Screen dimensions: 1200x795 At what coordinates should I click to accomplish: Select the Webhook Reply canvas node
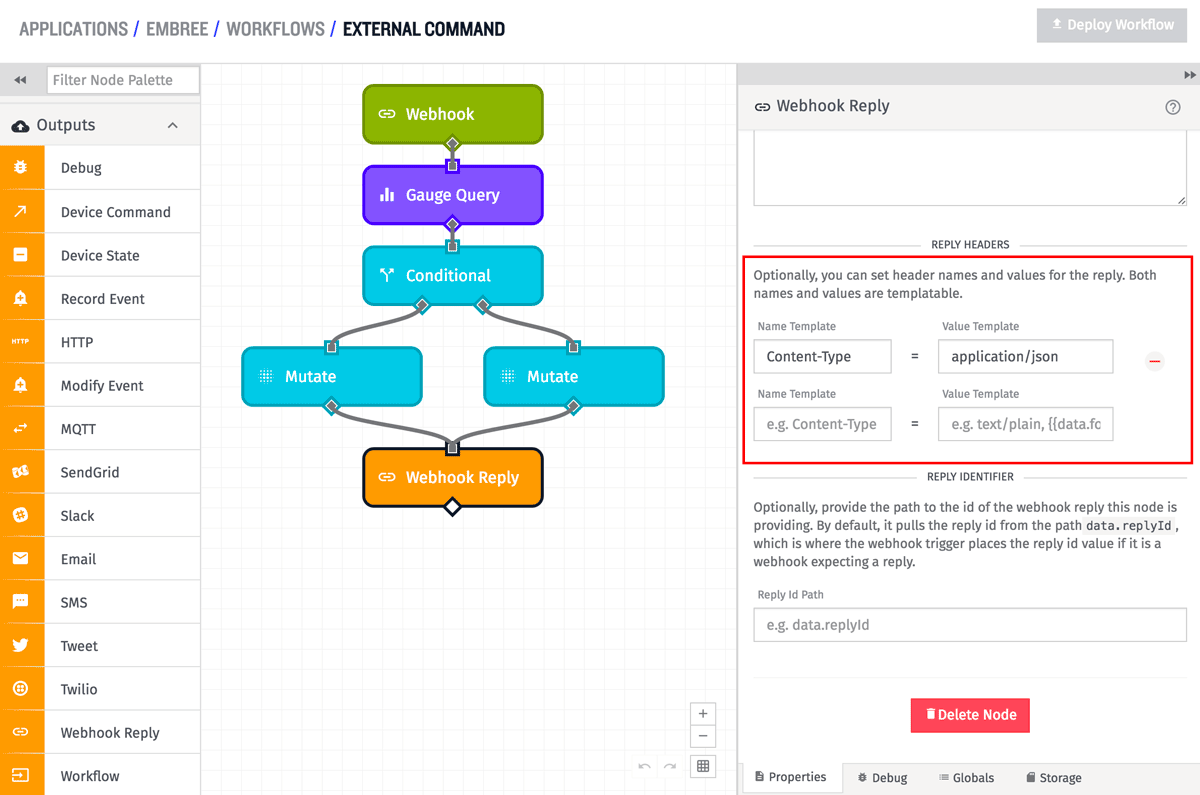[x=452, y=477]
